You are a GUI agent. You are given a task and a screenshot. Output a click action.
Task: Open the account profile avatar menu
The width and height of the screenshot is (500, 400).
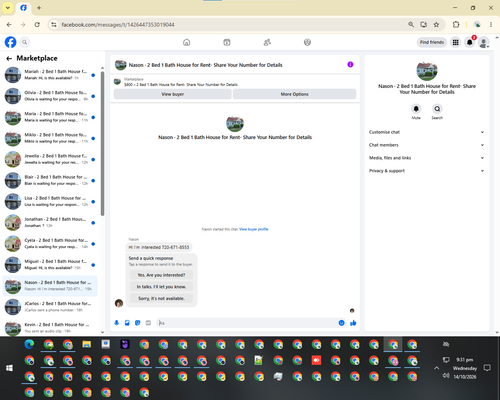tap(484, 42)
